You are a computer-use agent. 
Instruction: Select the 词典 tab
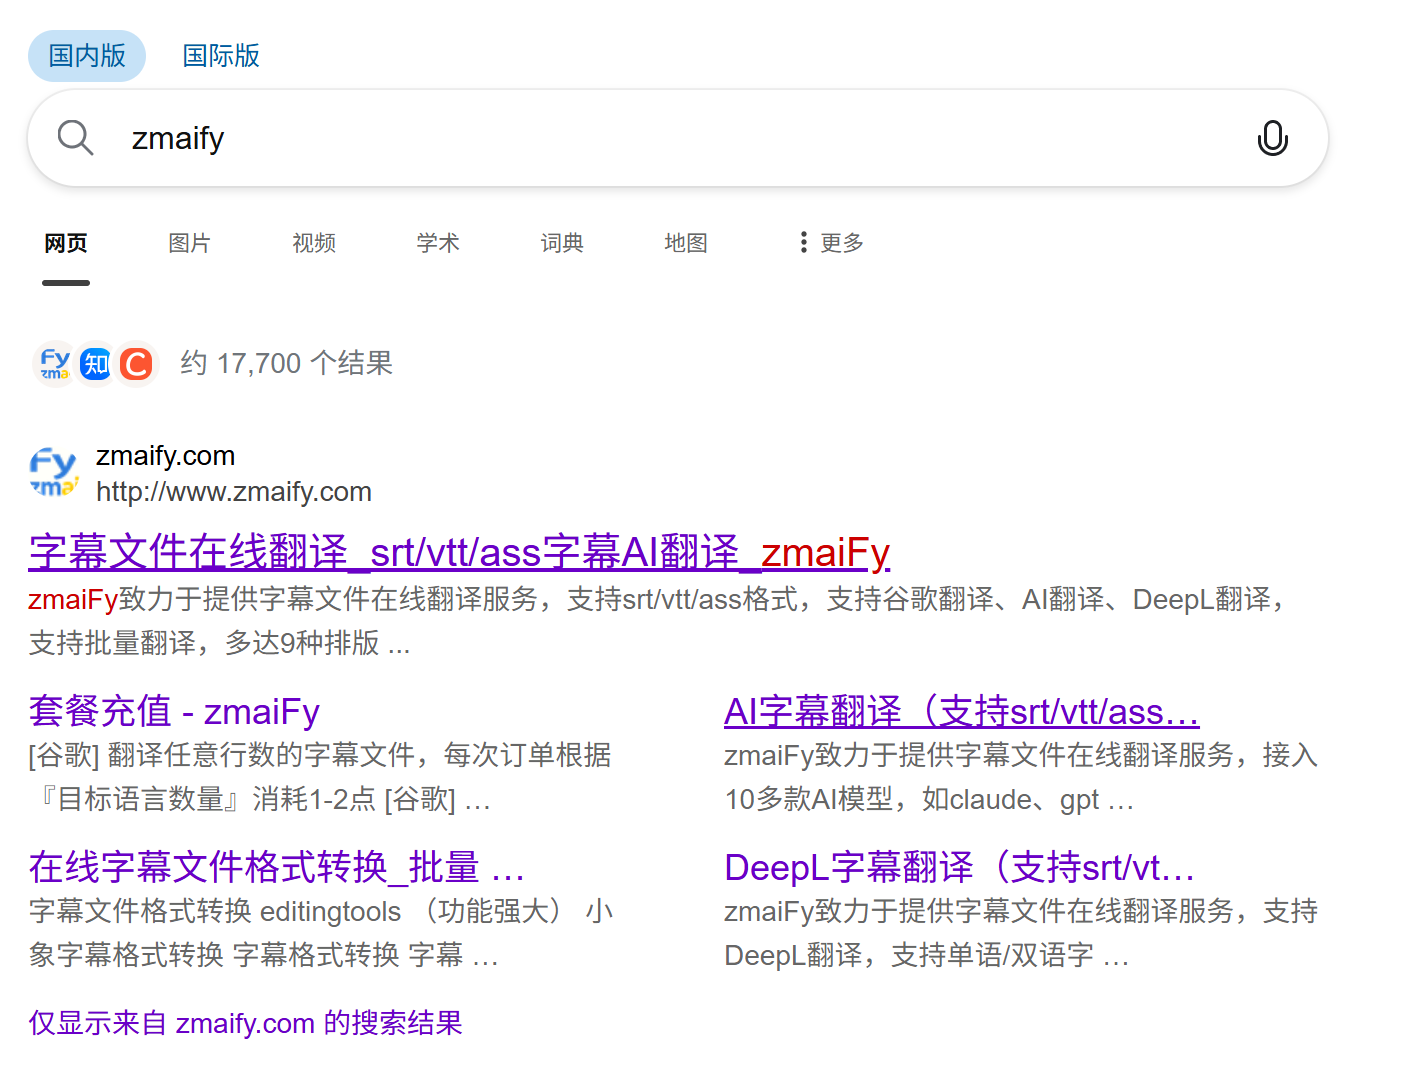(x=562, y=243)
